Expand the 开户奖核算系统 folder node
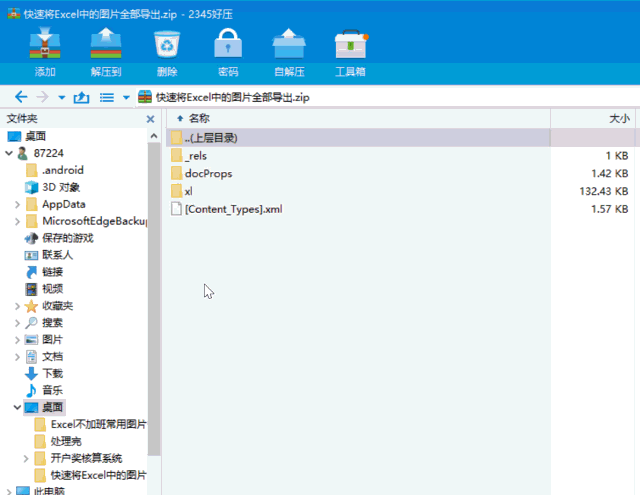 (26, 459)
